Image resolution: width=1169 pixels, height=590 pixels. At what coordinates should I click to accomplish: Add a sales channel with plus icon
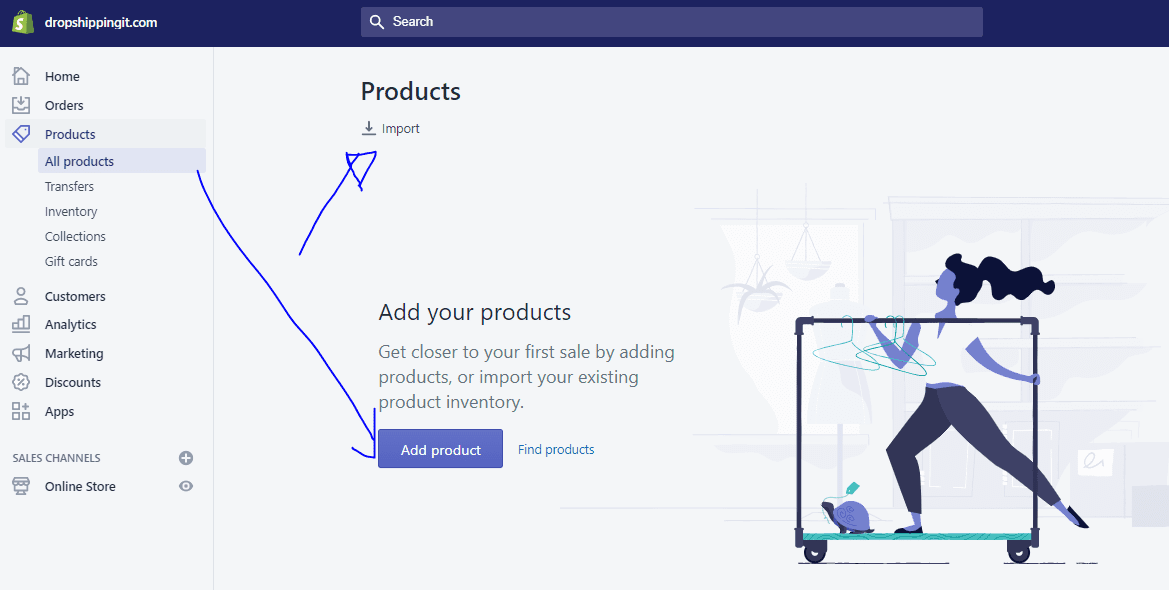tap(186, 458)
